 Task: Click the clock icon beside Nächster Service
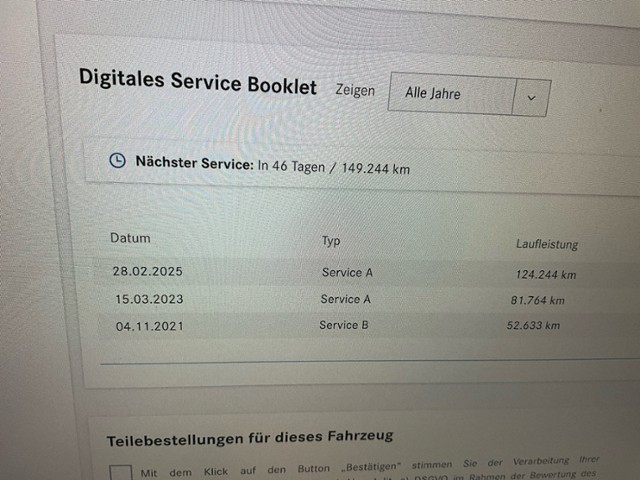[x=117, y=160]
